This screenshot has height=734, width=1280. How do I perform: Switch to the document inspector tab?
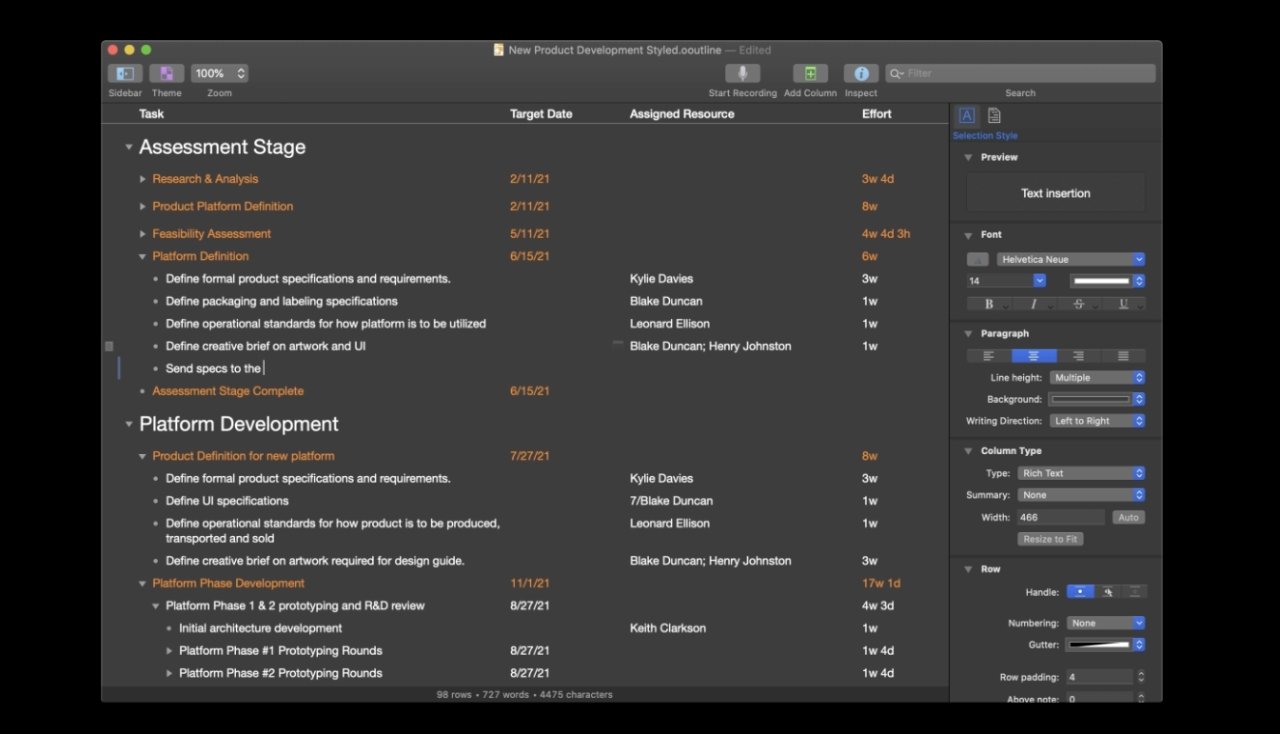click(993, 115)
